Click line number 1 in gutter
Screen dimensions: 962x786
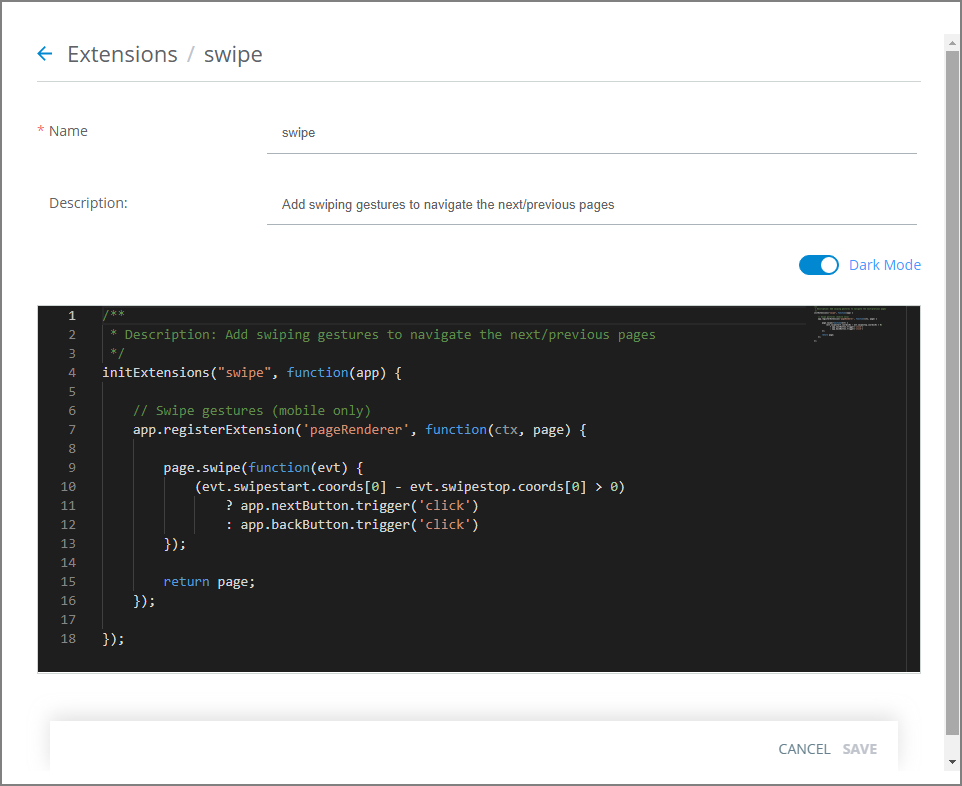tap(72, 315)
